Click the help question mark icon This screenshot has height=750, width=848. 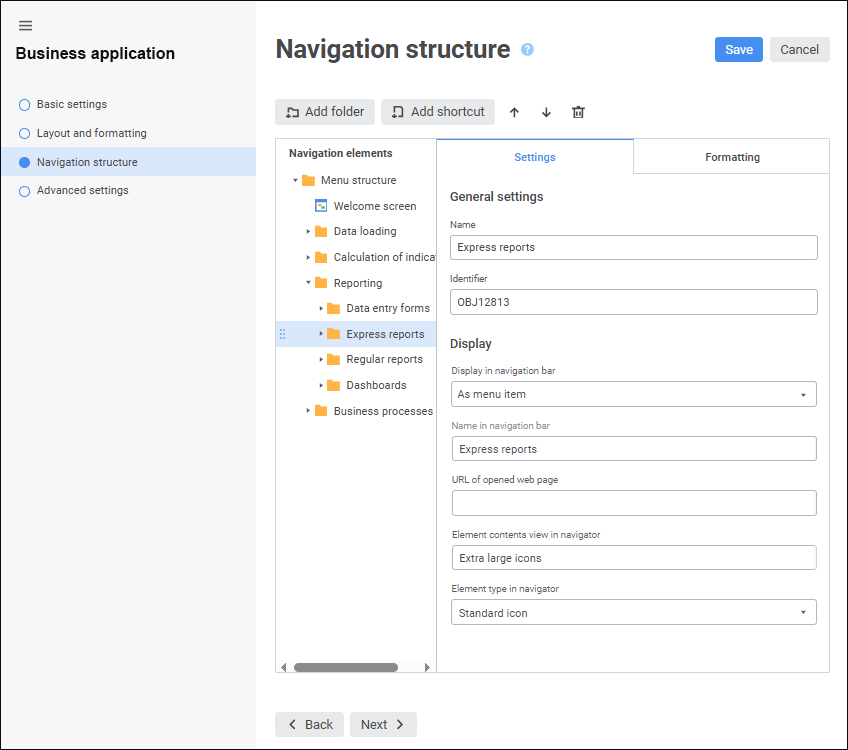(528, 50)
